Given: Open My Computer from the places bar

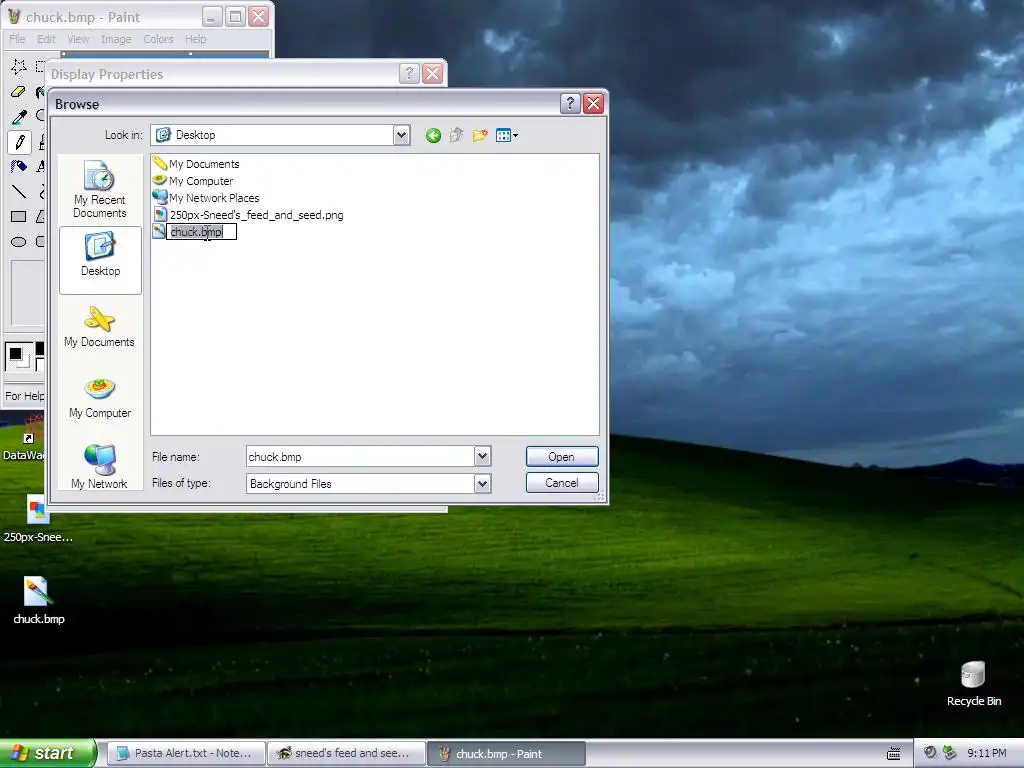Looking at the screenshot, I should [99, 398].
